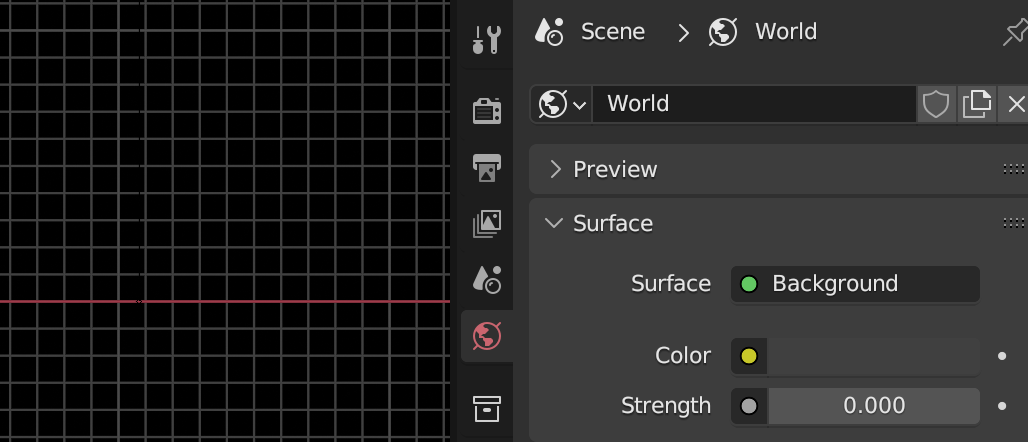Toggle fake user shield for World
Viewport: 1028px width, 442px height.
tap(936, 104)
